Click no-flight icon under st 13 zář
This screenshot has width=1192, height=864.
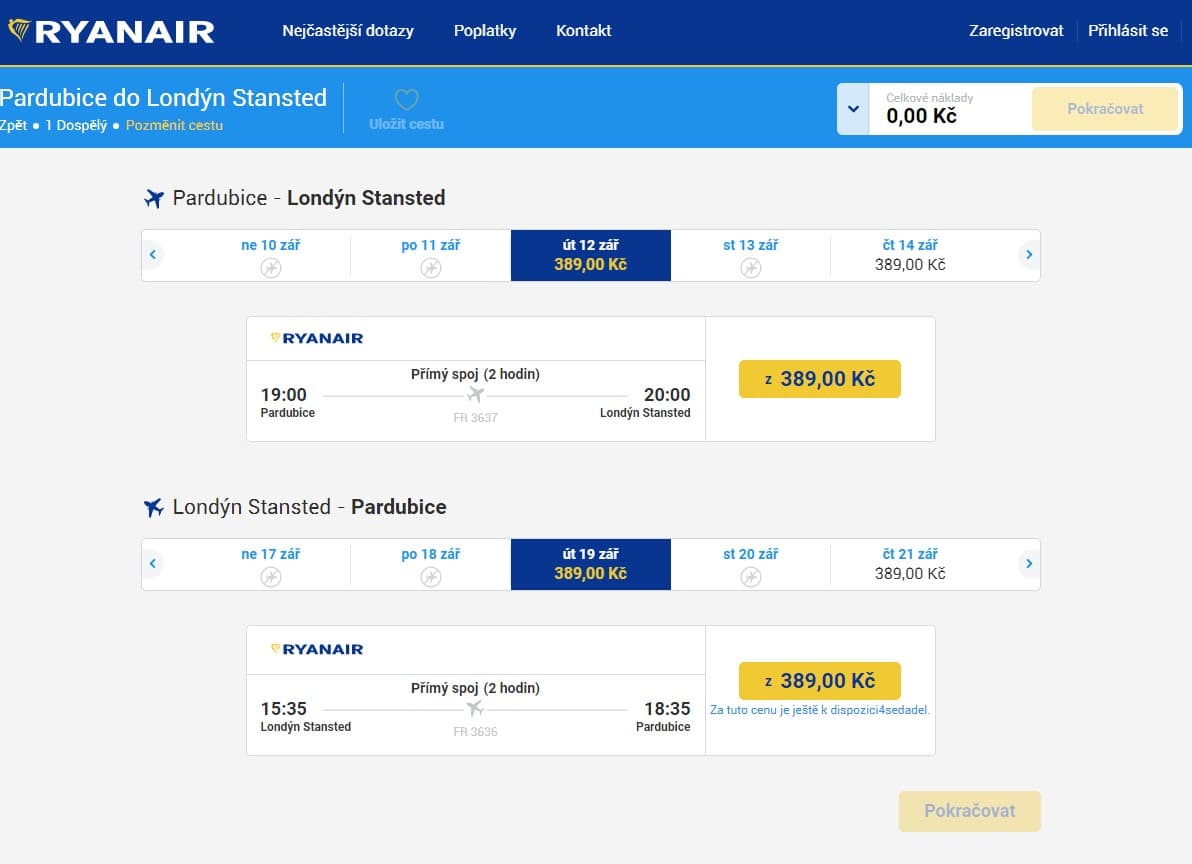pos(751,267)
